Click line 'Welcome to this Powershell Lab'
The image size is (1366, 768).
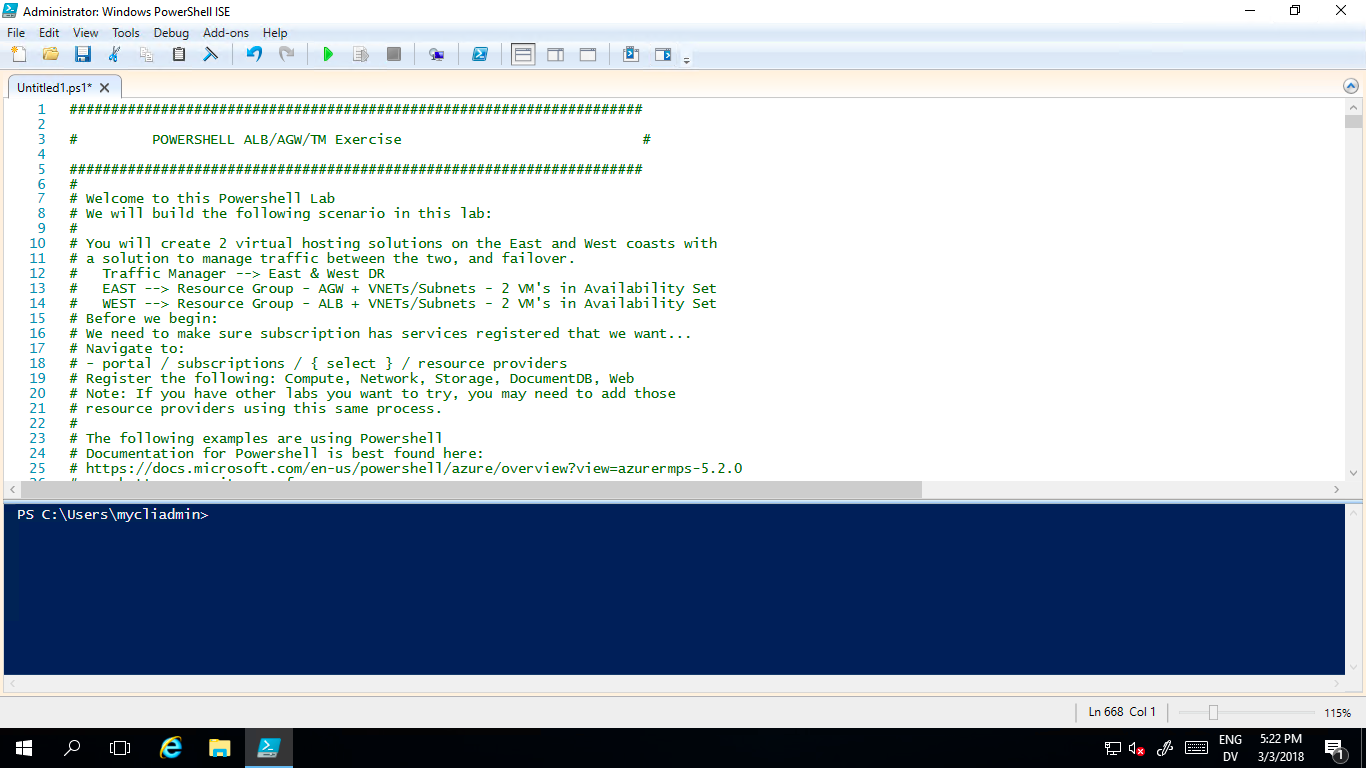click(203, 198)
